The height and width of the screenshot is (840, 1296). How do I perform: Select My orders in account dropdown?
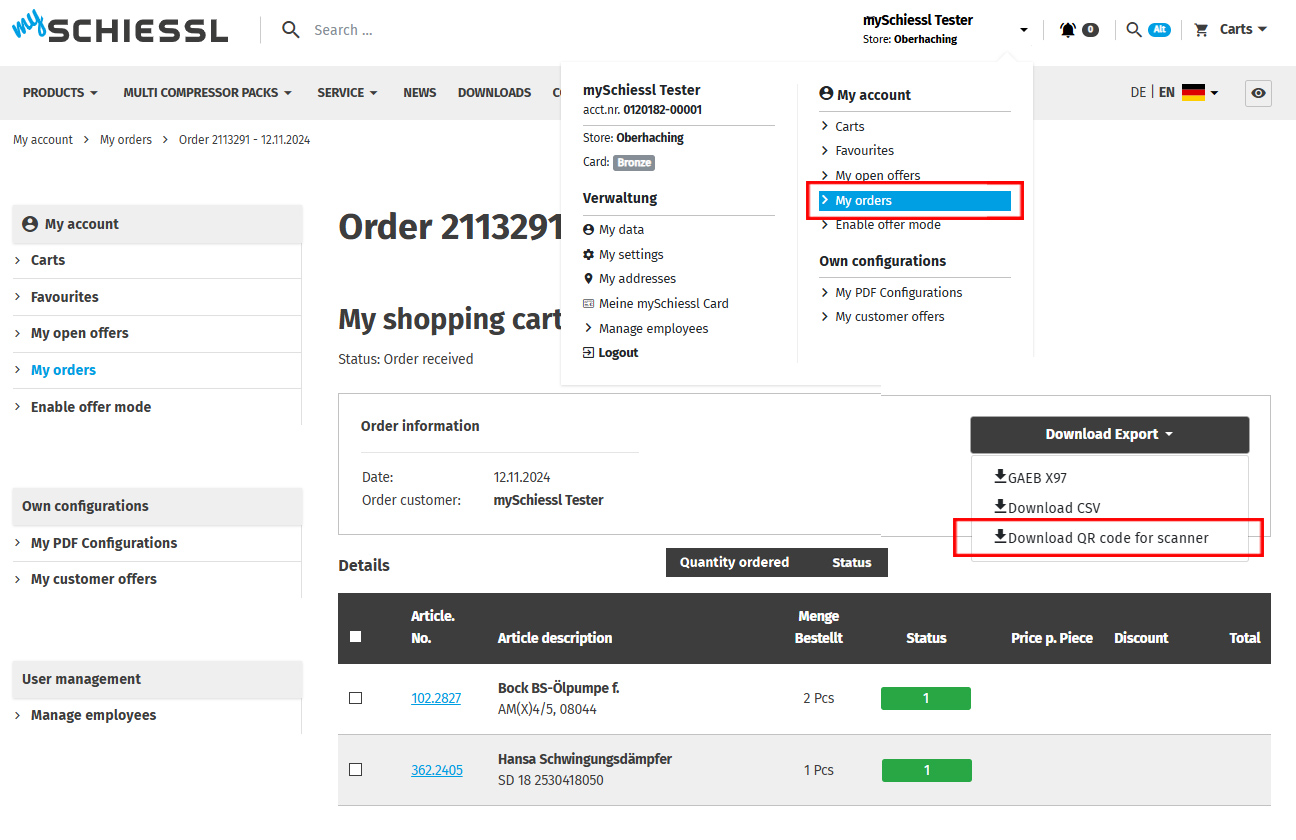click(863, 201)
